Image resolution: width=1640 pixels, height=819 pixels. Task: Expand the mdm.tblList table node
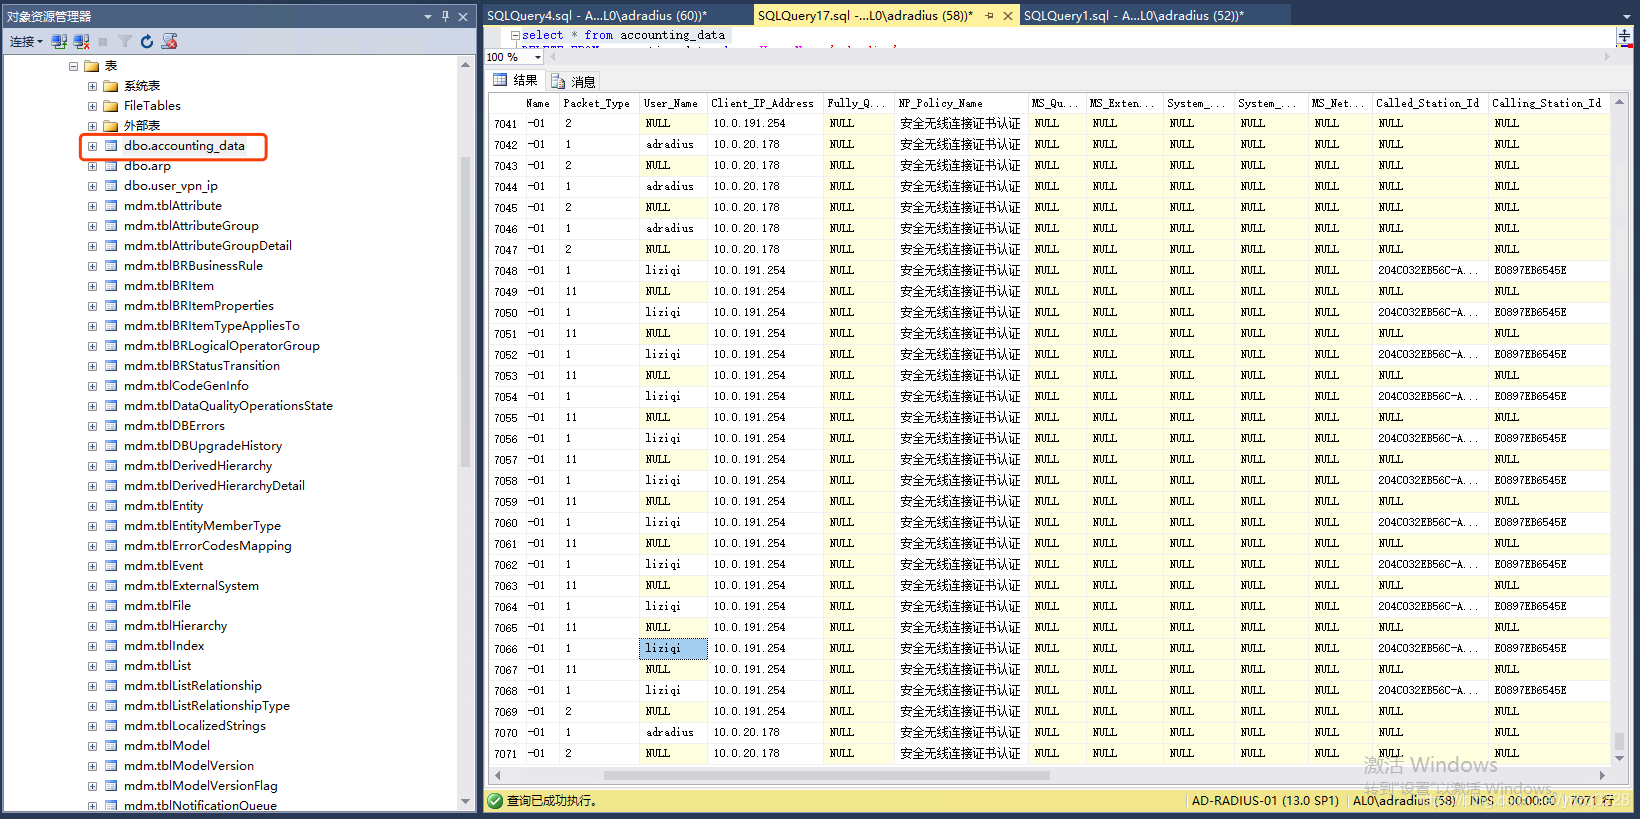point(92,666)
